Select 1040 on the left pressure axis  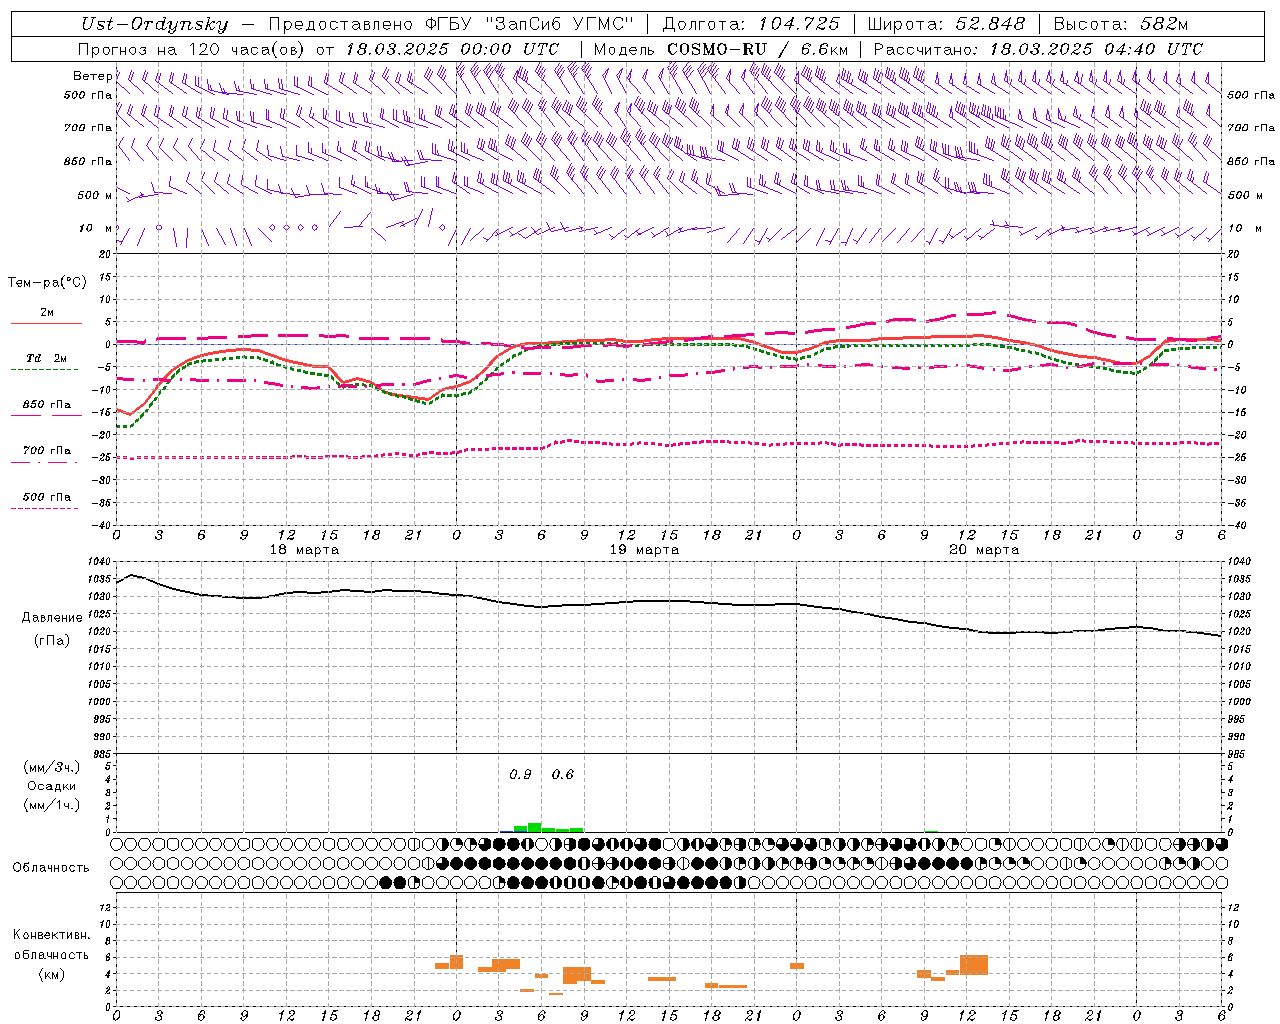99,562
